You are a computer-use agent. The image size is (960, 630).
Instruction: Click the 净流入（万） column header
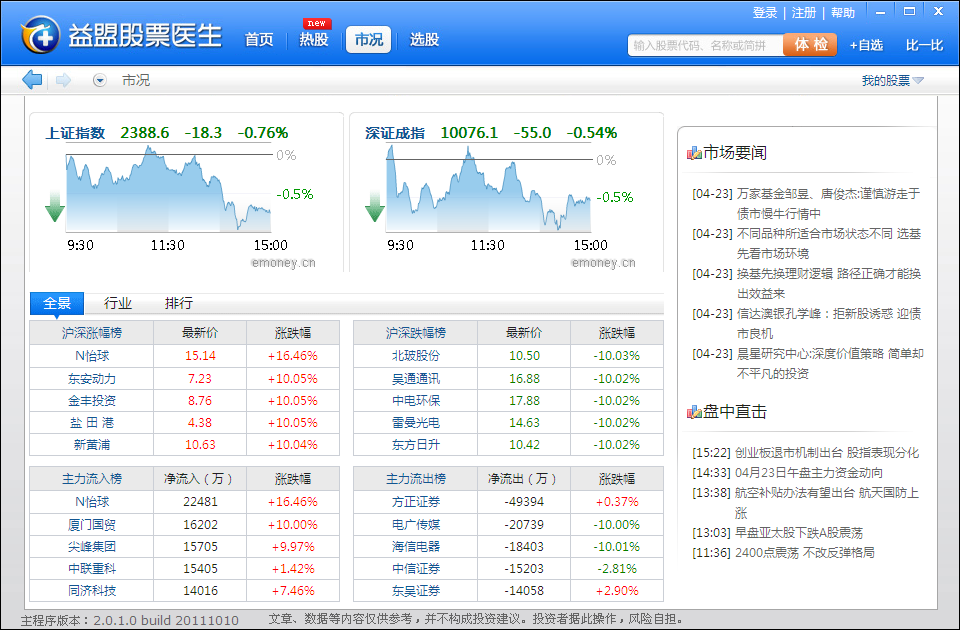pyautogui.click(x=200, y=479)
